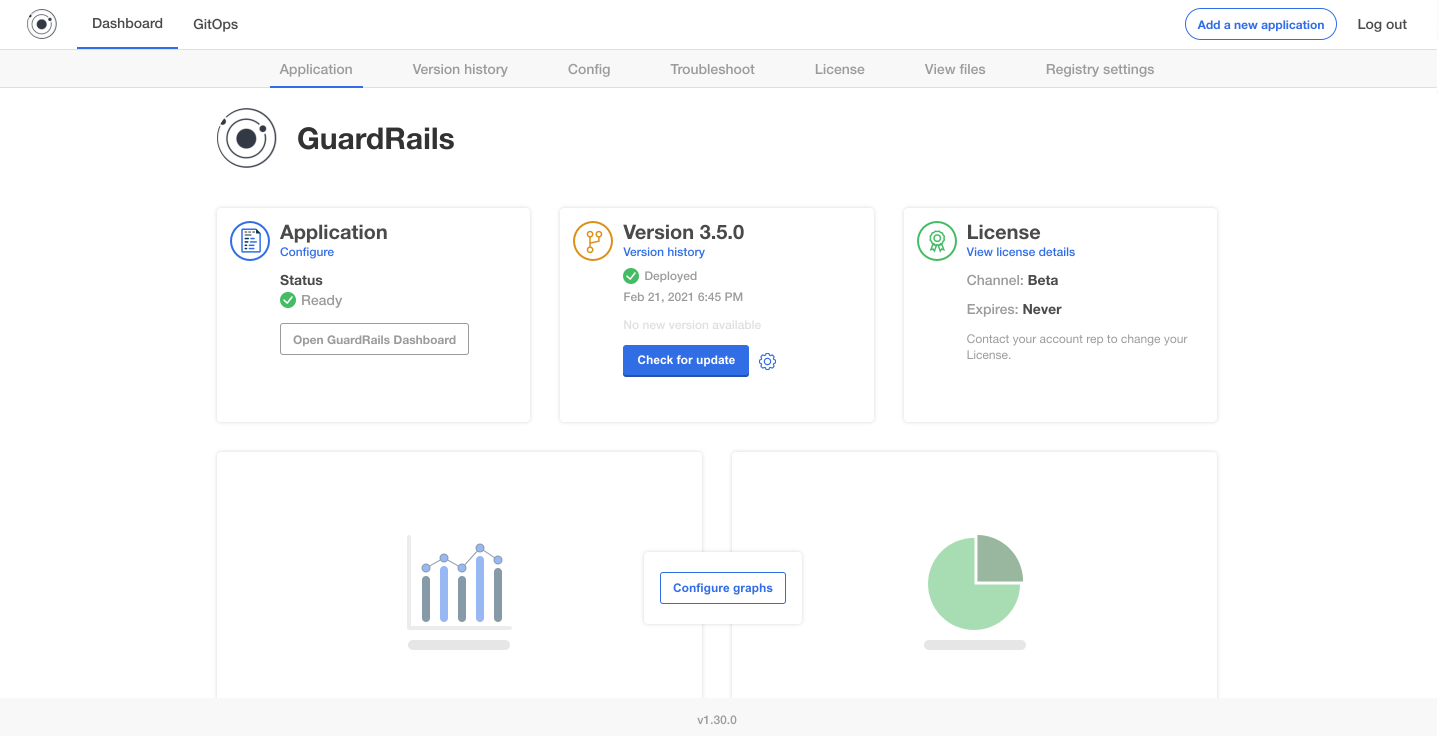Click Log out
1438x736 pixels.
[x=1382, y=25]
